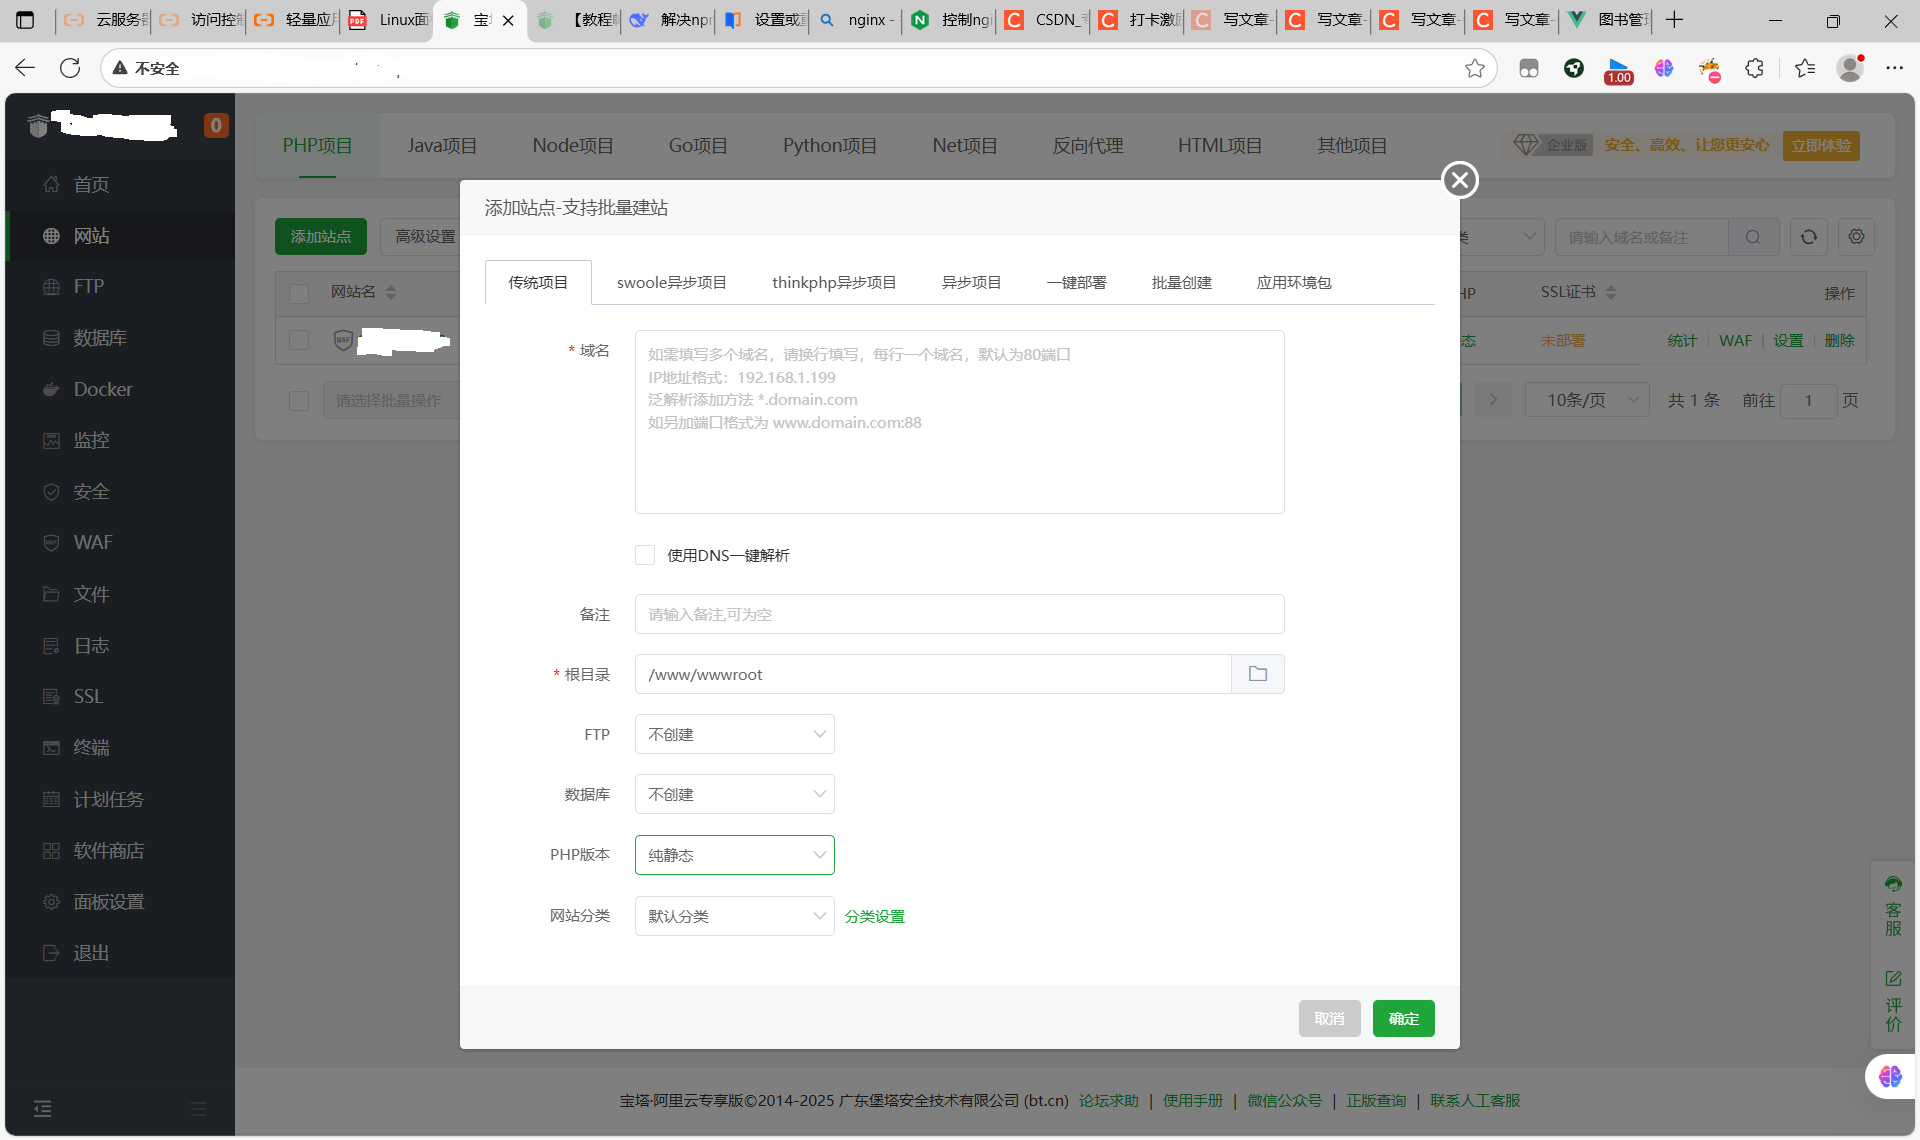Open the PHP版本 纯静态 dropdown
This screenshot has height=1140, width=1920.
[734, 855]
